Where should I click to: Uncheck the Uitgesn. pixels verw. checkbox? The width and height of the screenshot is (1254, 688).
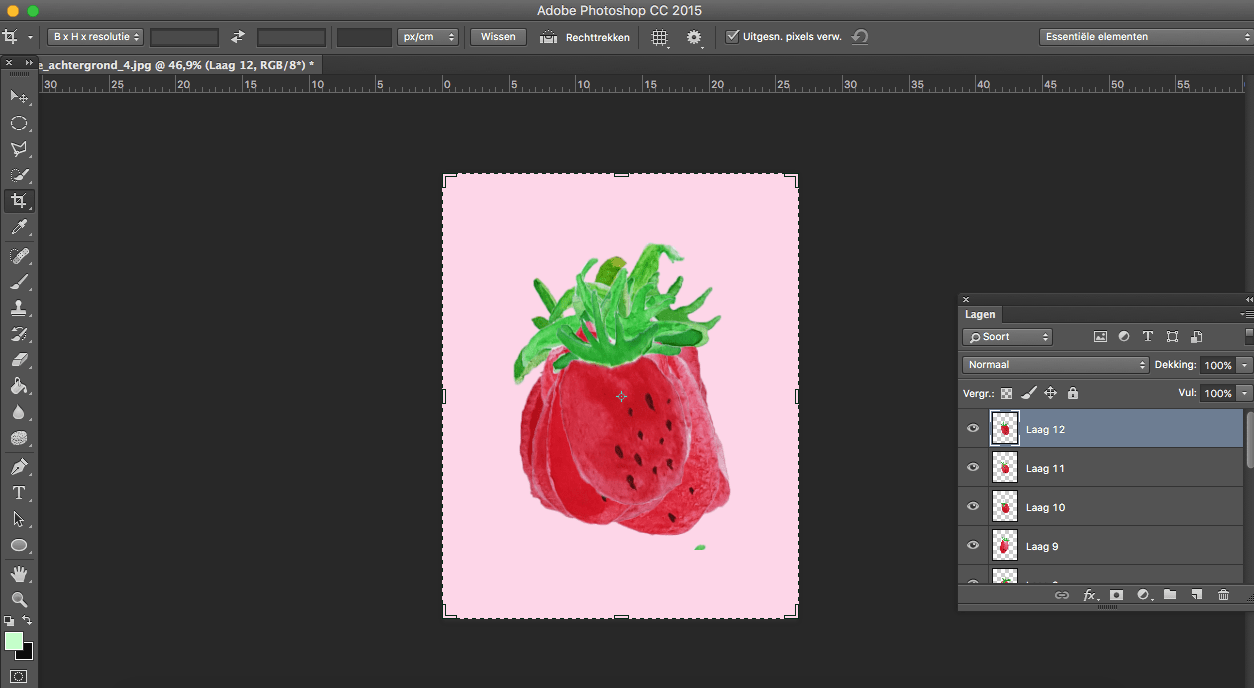pos(733,37)
